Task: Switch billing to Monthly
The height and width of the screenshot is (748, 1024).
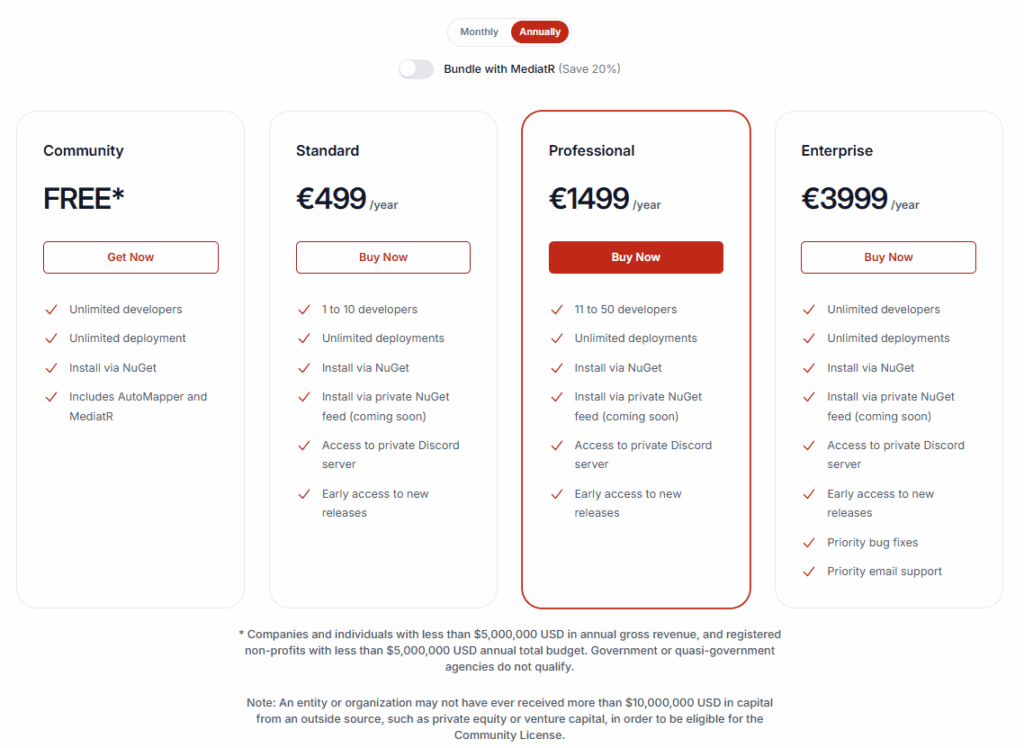Action: [x=479, y=32]
